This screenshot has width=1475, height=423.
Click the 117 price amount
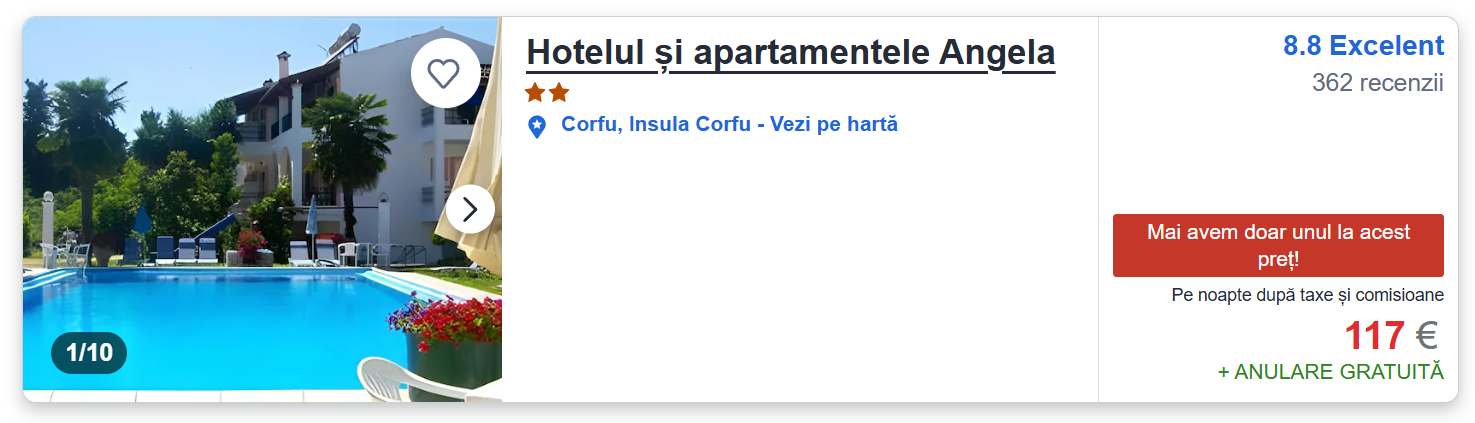point(1374,336)
